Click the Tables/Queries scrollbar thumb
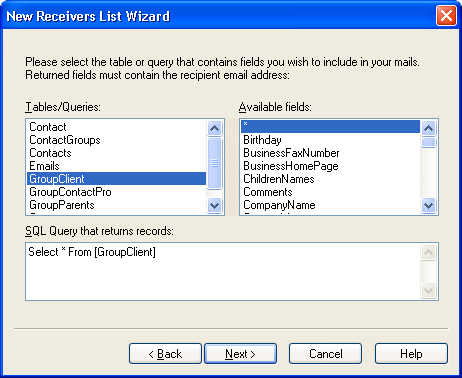 [214, 163]
